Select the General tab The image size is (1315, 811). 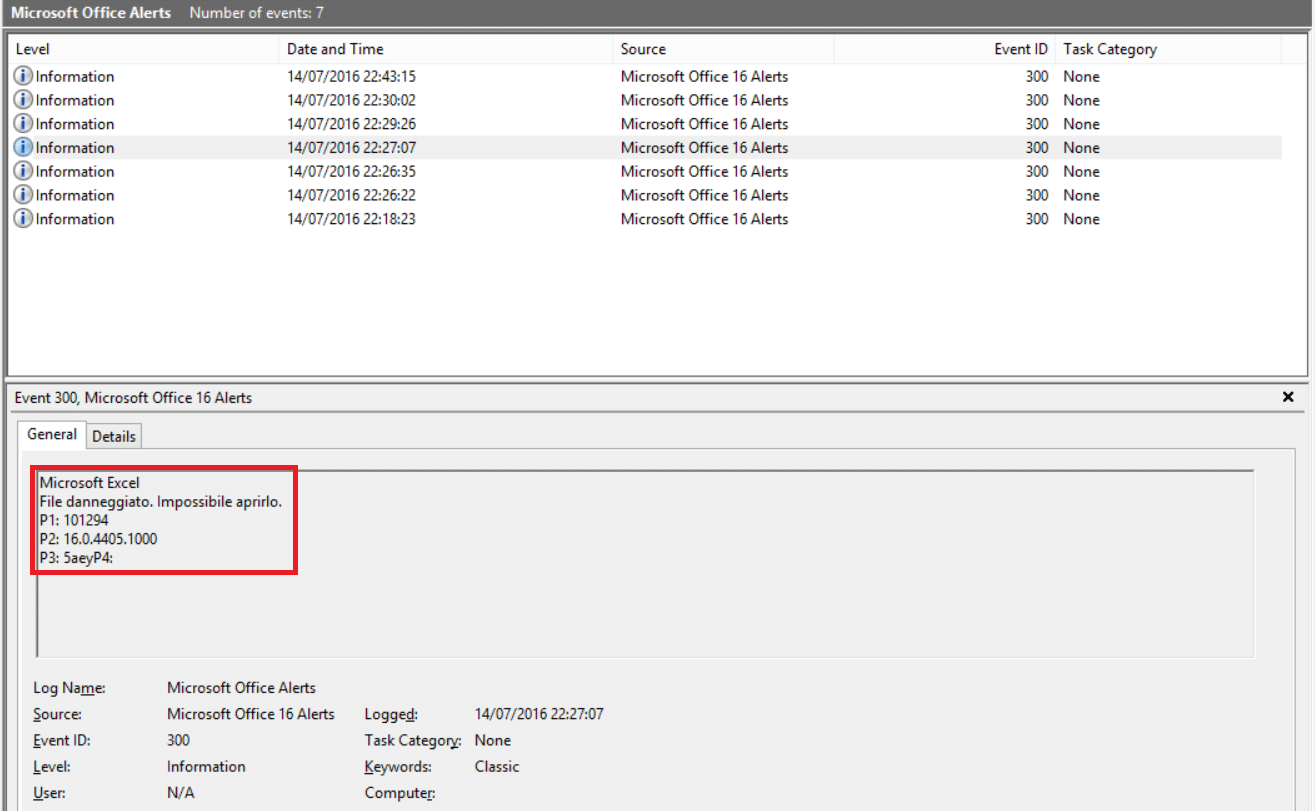pos(52,434)
